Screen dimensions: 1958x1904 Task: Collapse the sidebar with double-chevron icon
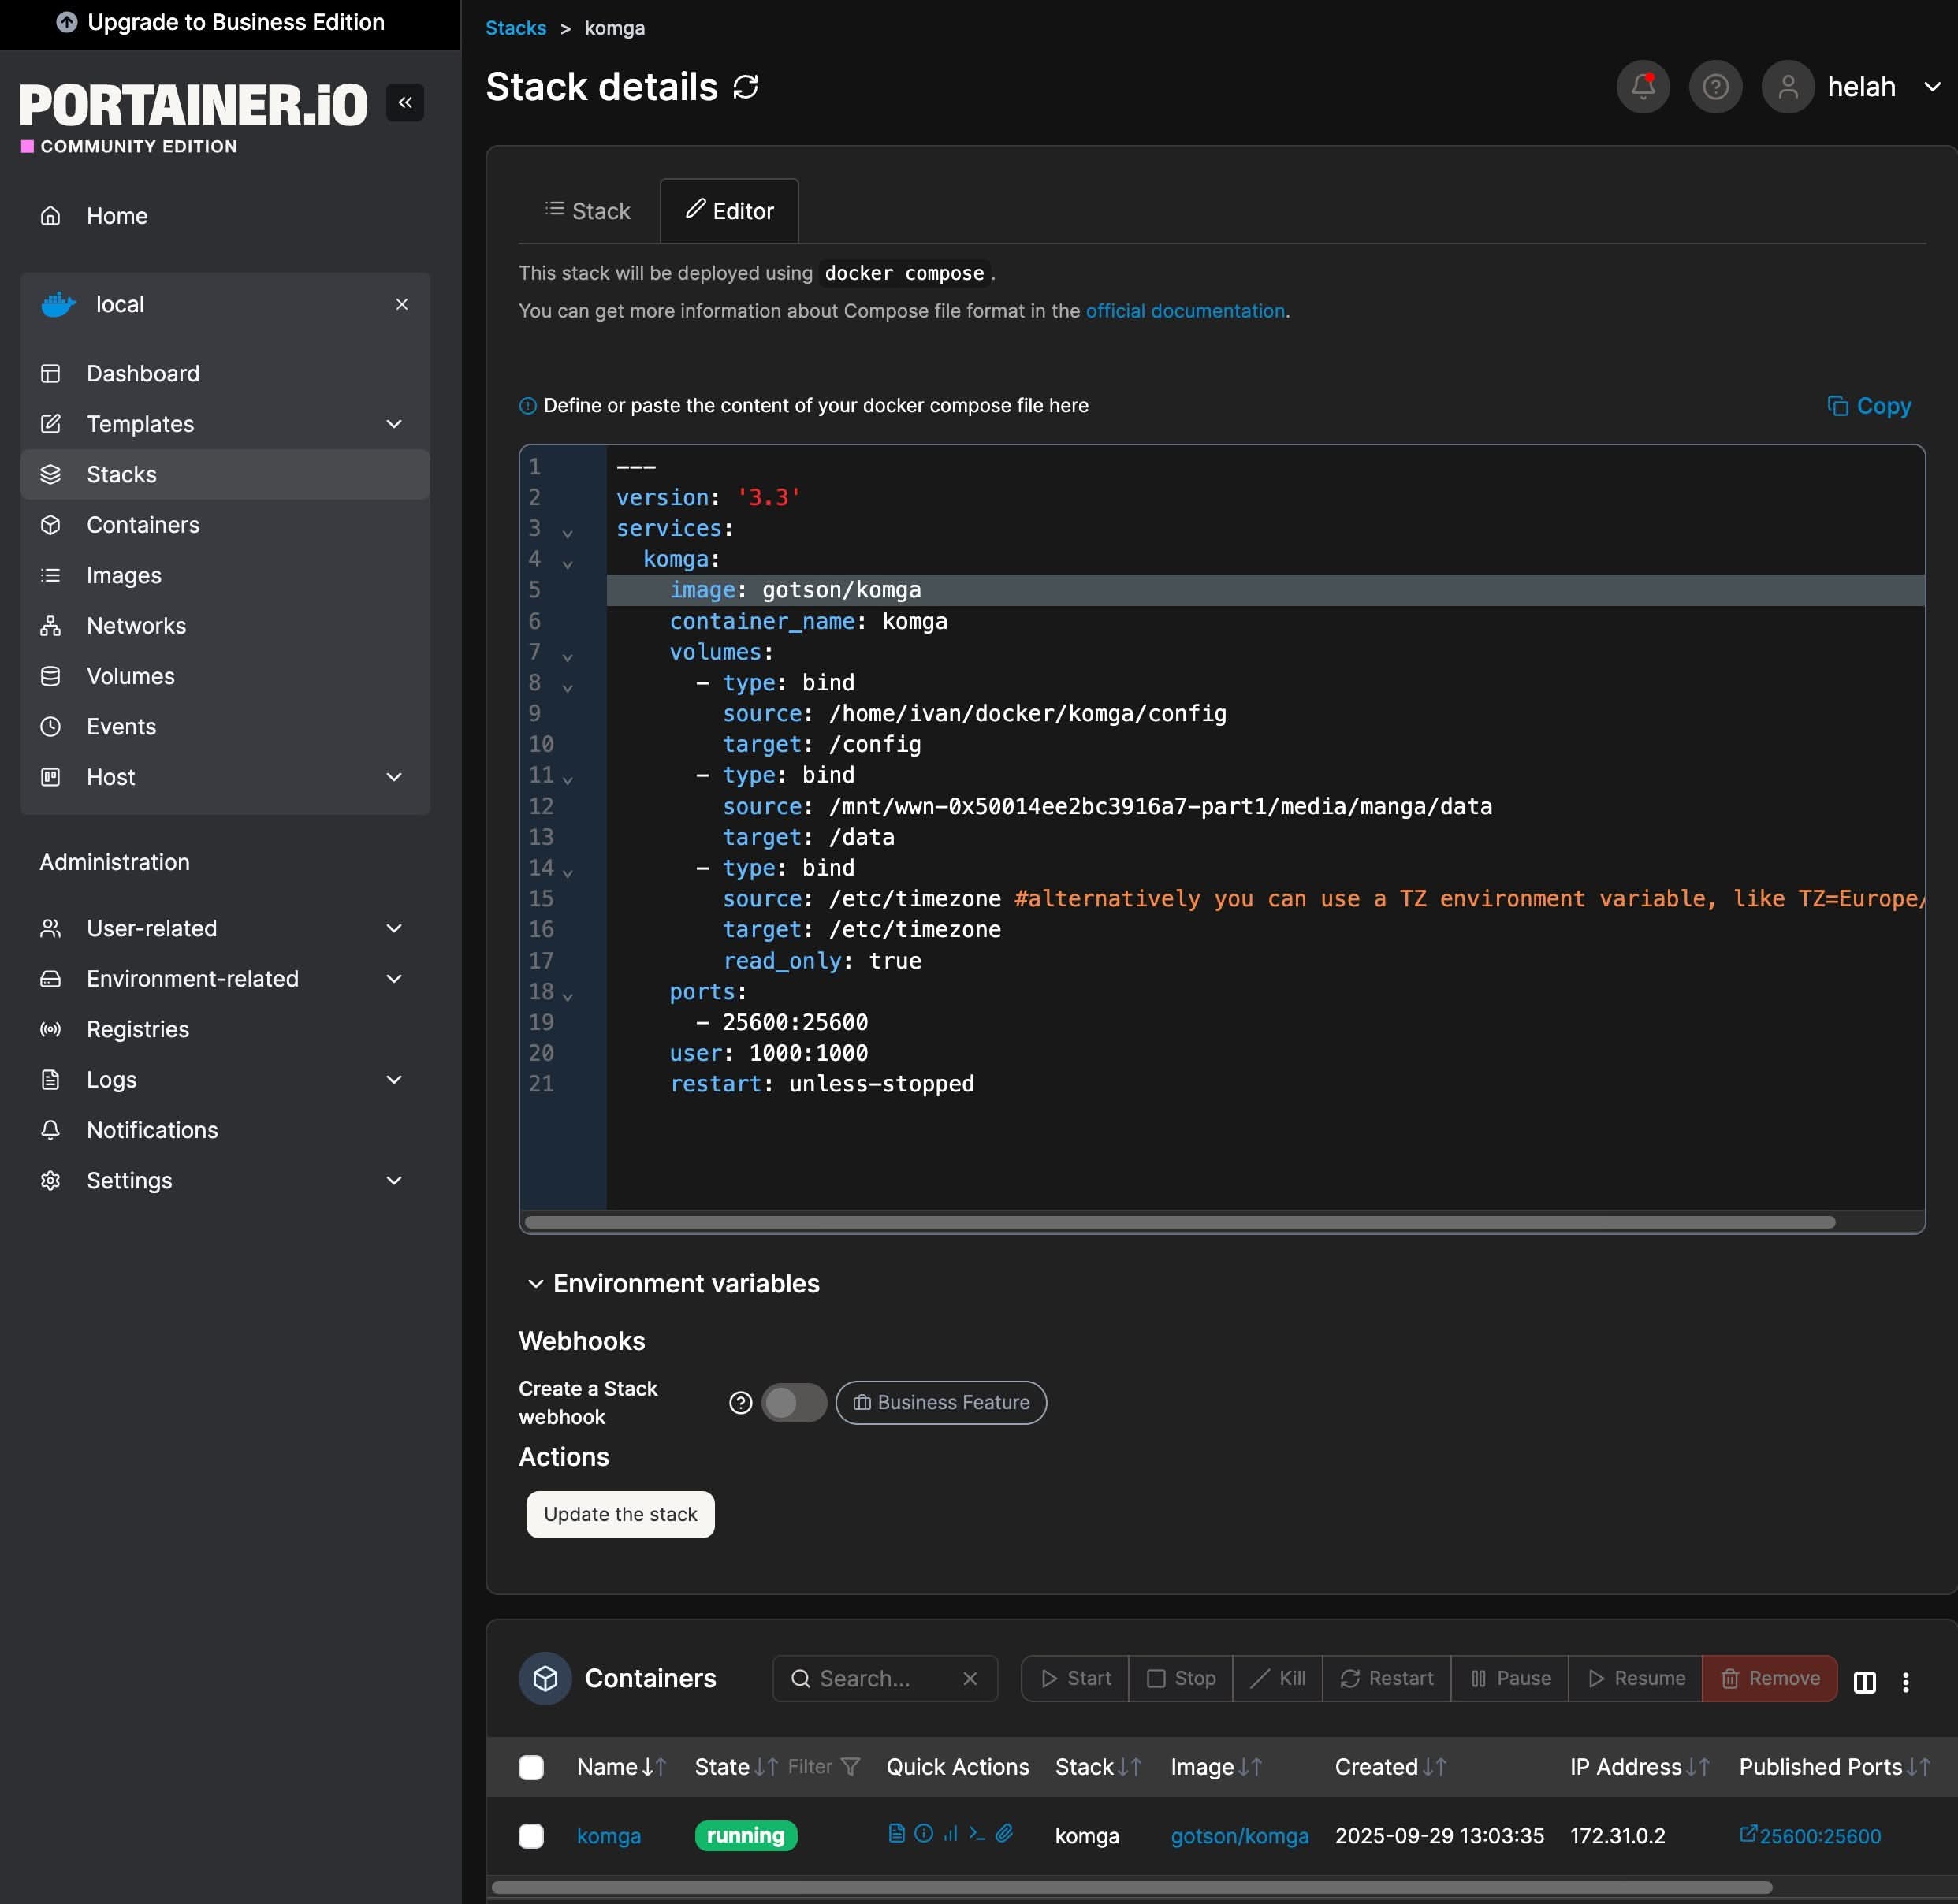405,102
